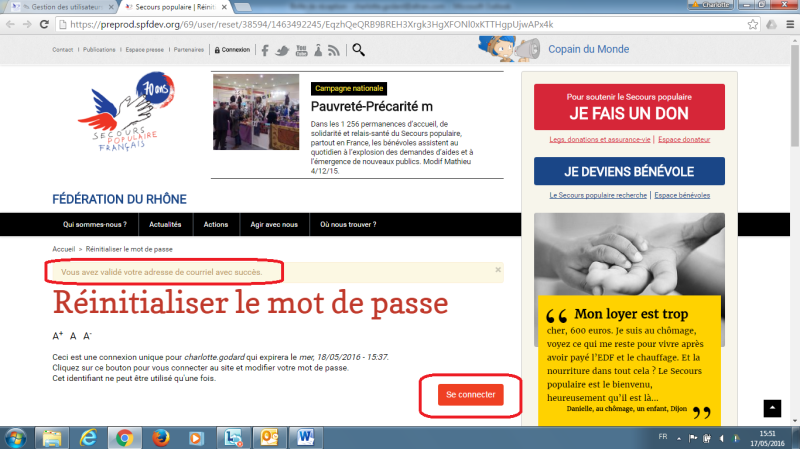Bookmark this page with the star icon
The image size is (800, 449).
753,24
